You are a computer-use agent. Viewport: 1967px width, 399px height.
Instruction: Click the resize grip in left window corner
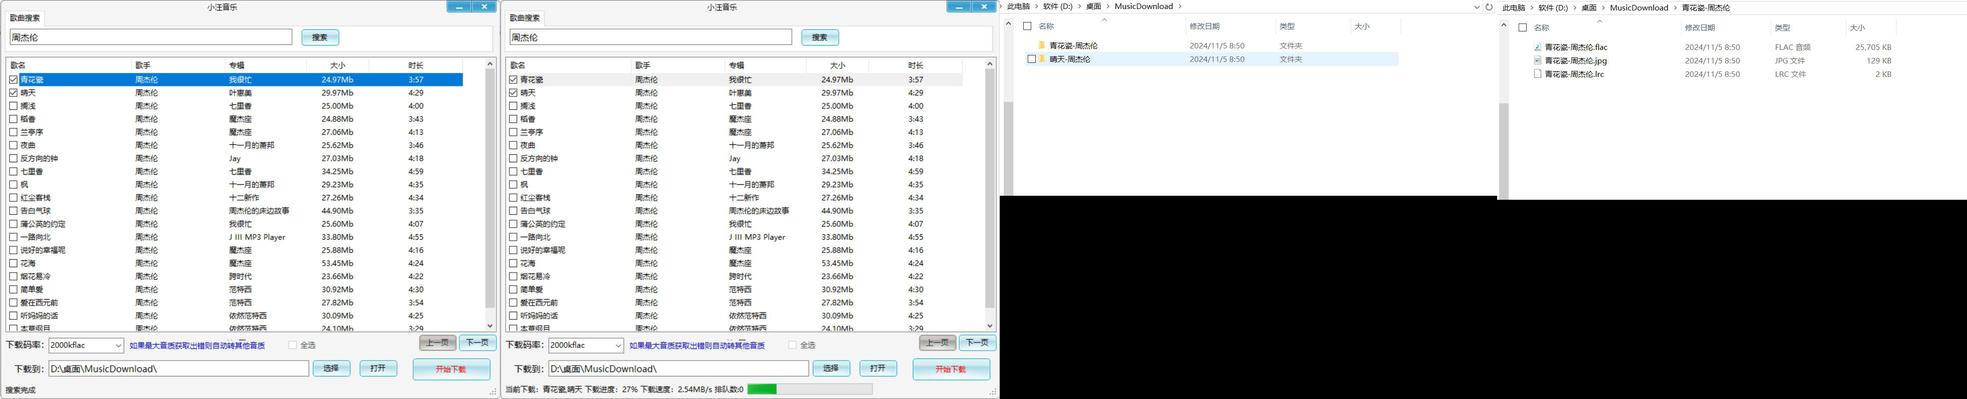494,393
